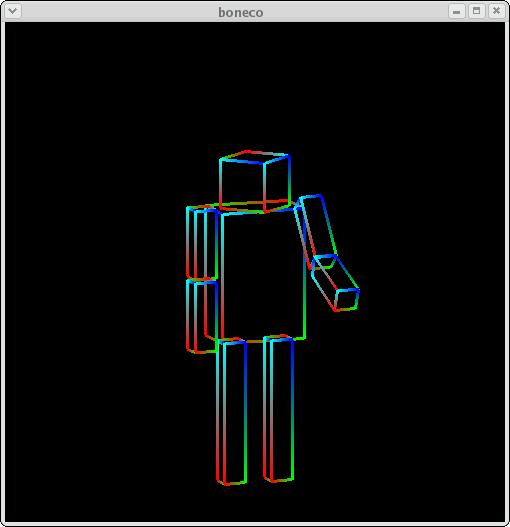Select the raised upper arm segment
510x527 pixels.
point(315,232)
